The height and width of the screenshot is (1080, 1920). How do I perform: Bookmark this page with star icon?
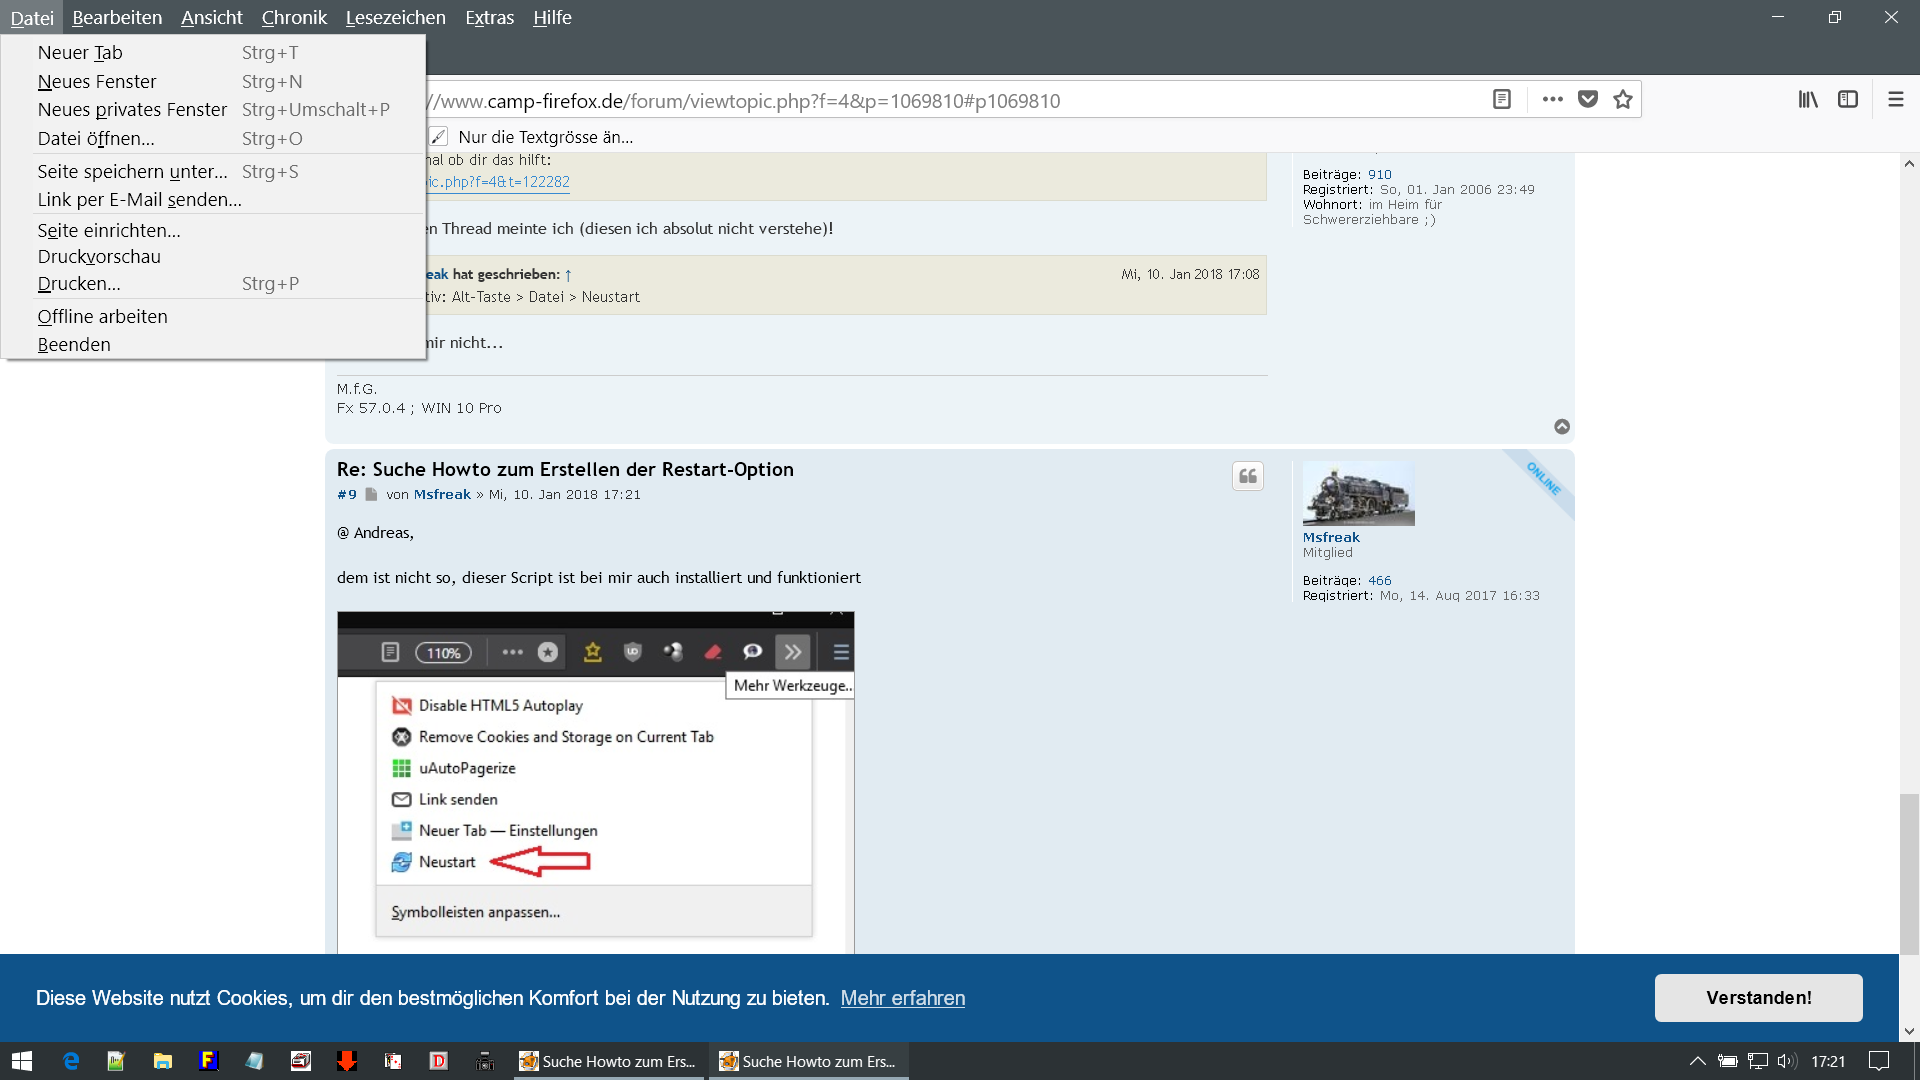tap(1623, 99)
